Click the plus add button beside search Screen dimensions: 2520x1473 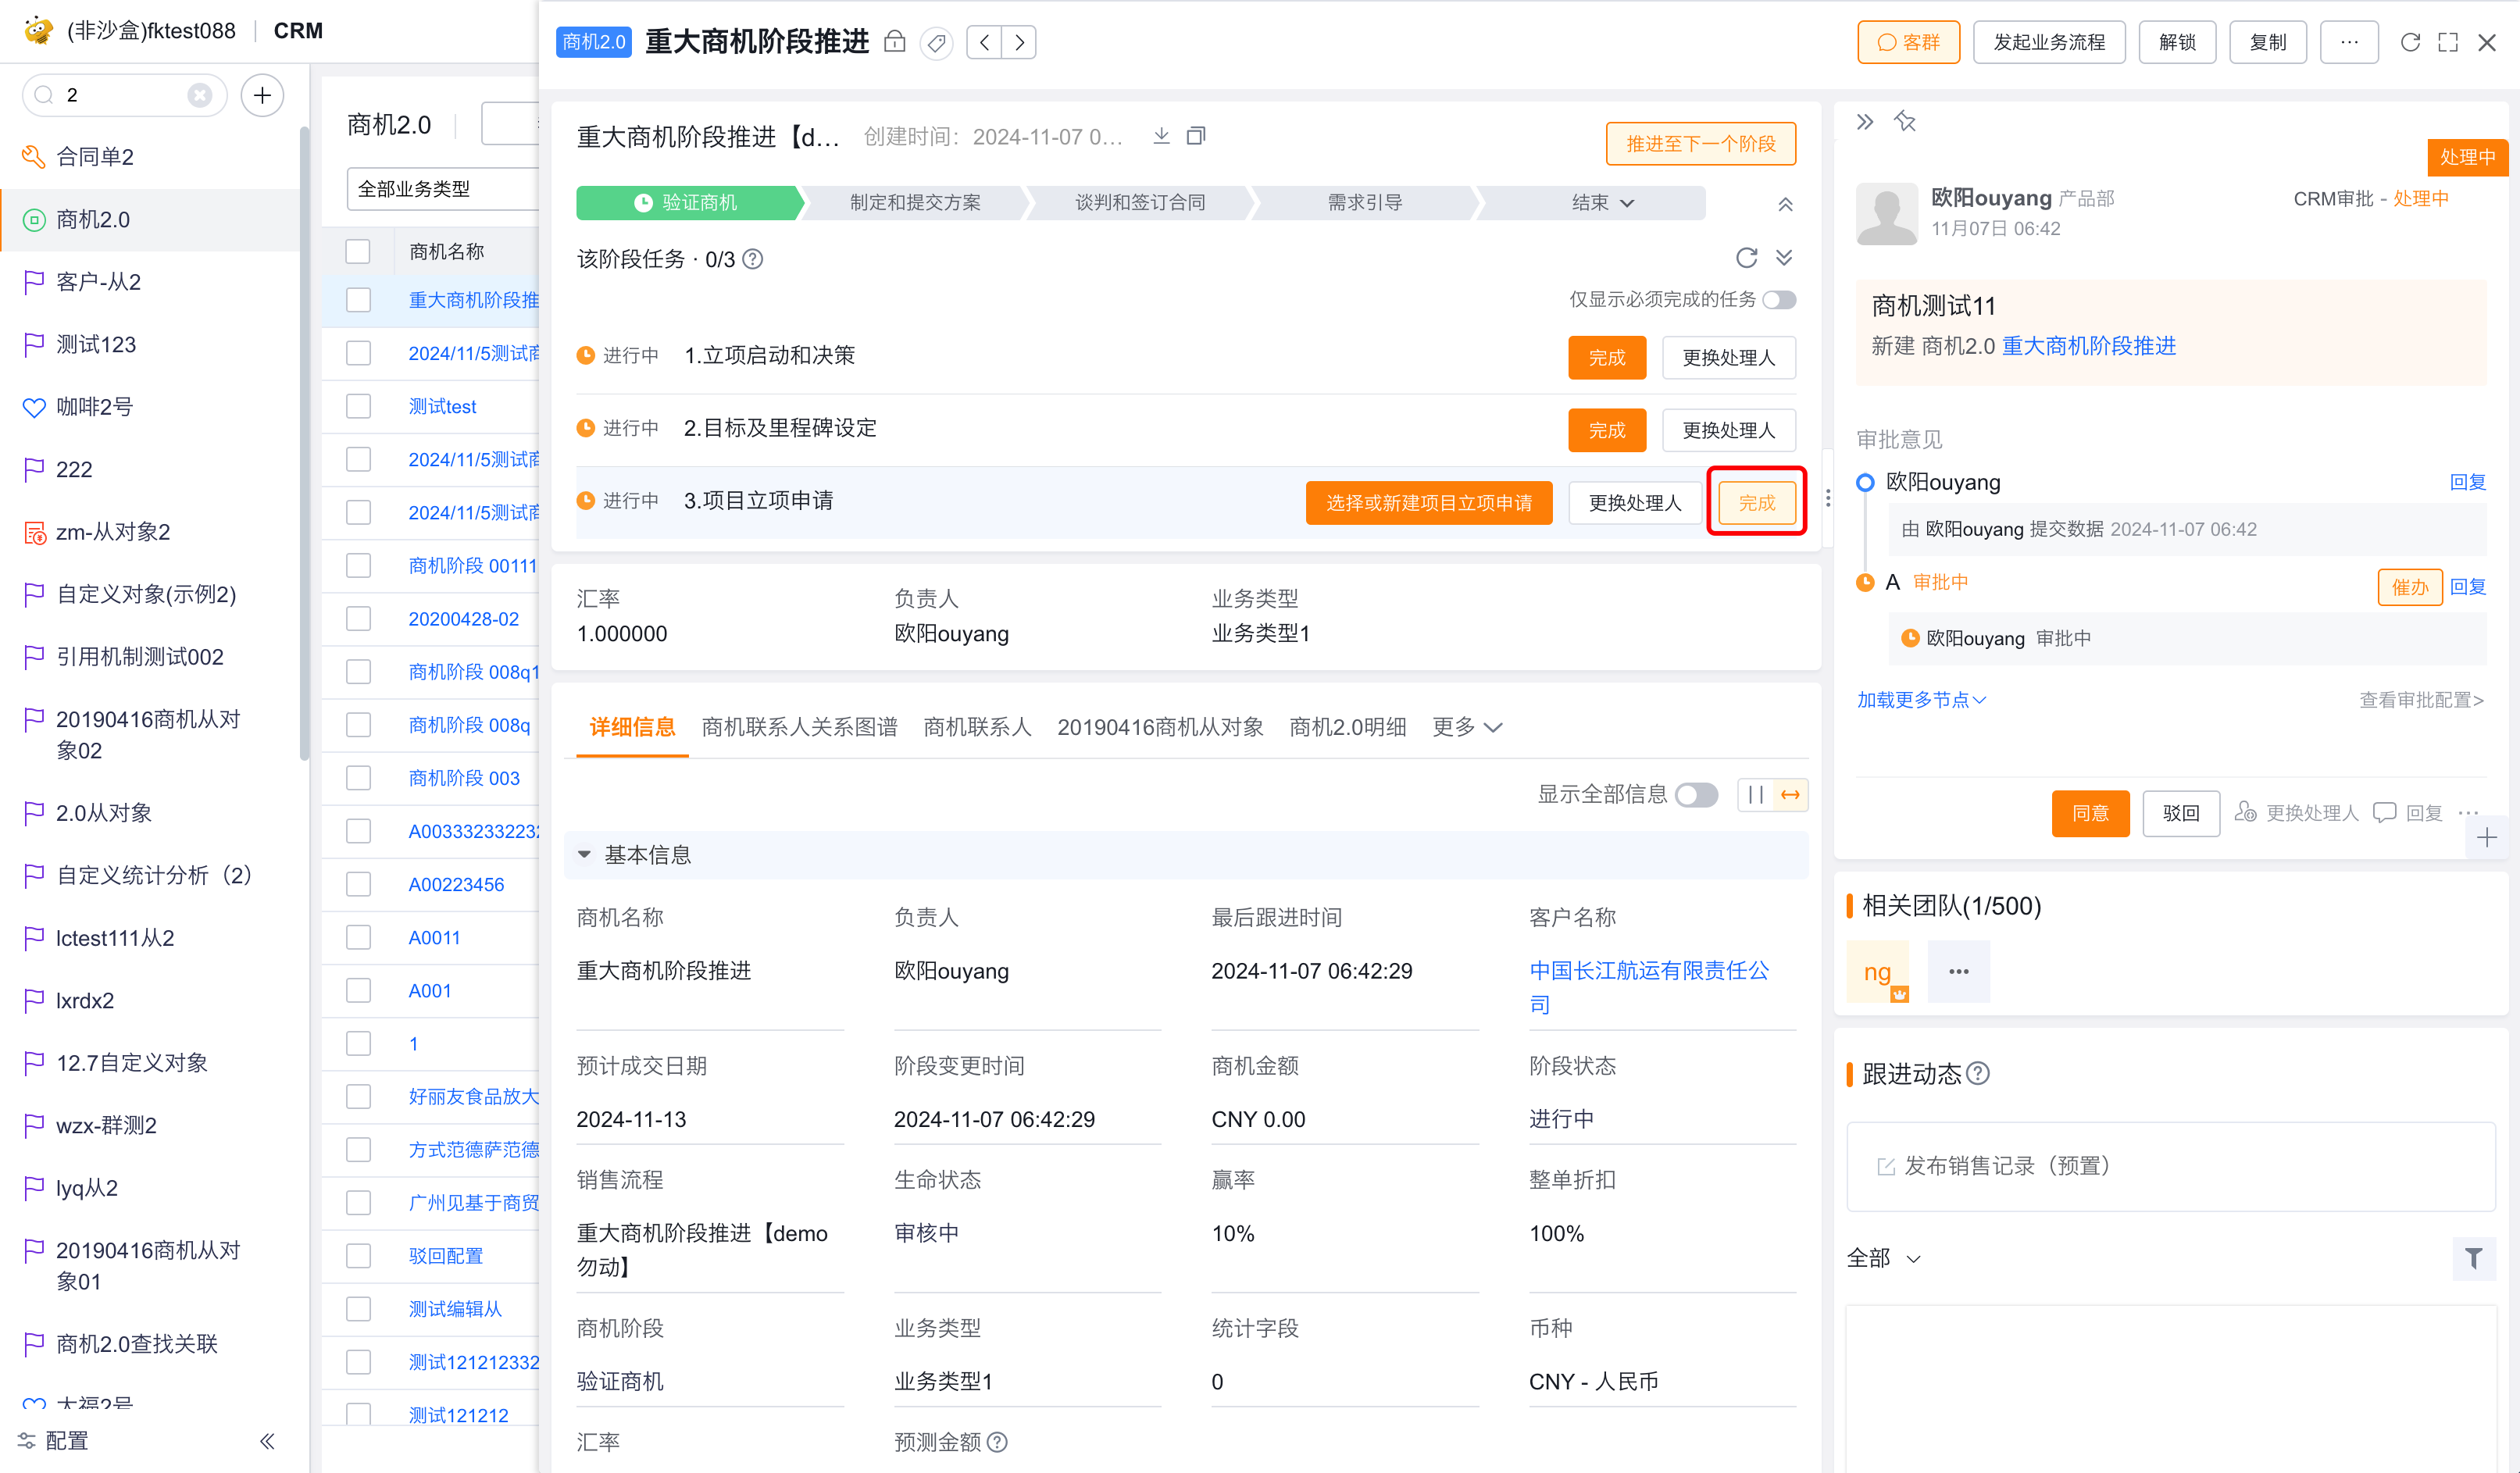click(x=262, y=95)
